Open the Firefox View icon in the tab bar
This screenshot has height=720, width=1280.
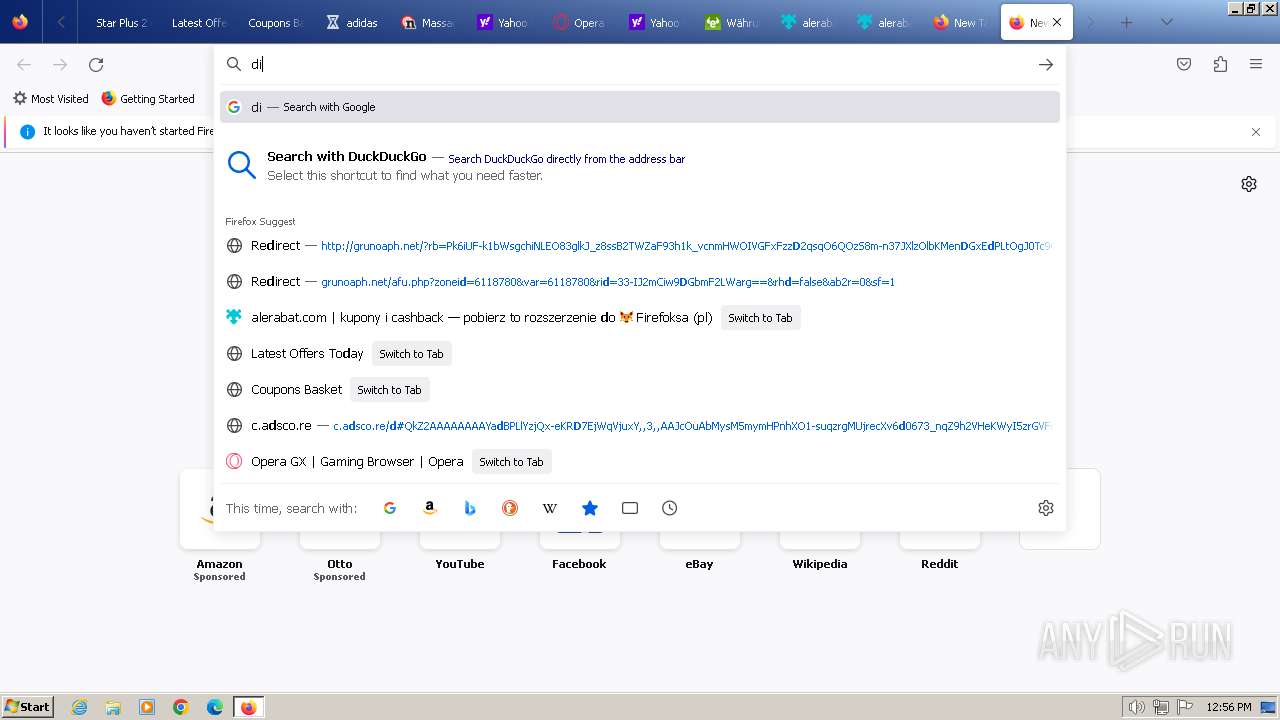(x=20, y=22)
